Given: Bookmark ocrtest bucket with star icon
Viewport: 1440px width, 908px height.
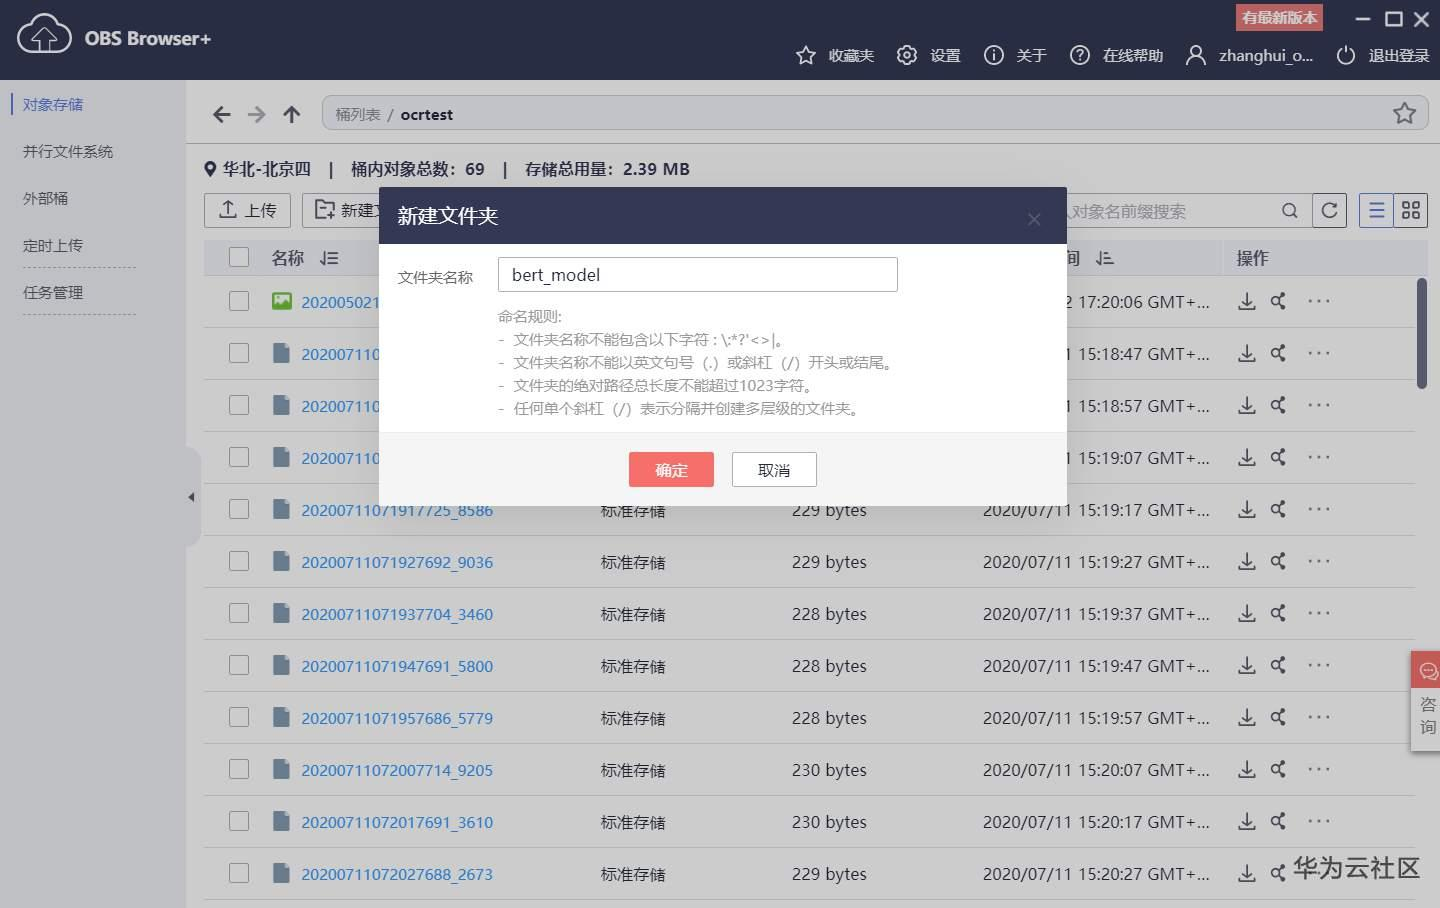Looking at the screenshot, I should click(1405, 113).
